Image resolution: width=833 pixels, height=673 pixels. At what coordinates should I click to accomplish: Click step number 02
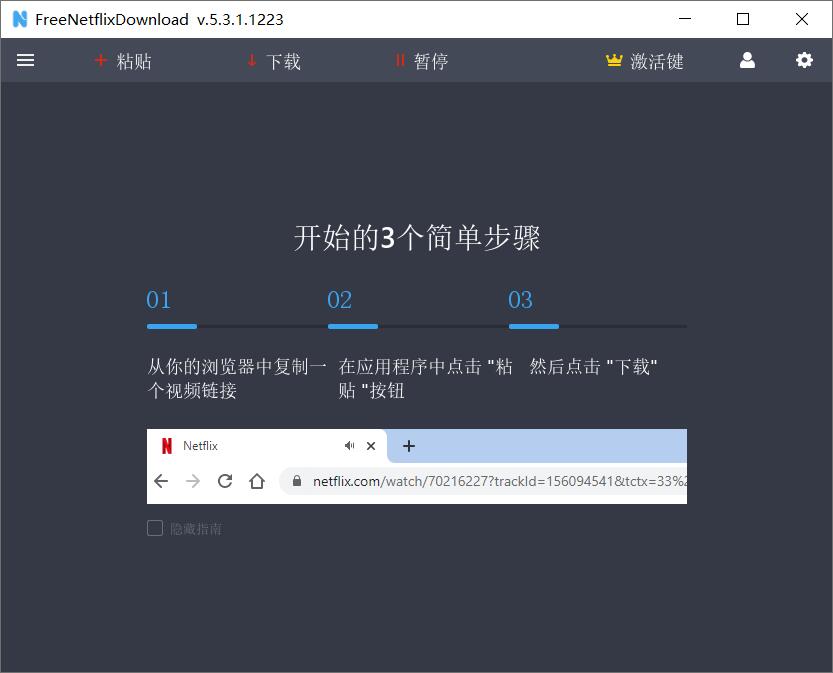pos(339,300)
